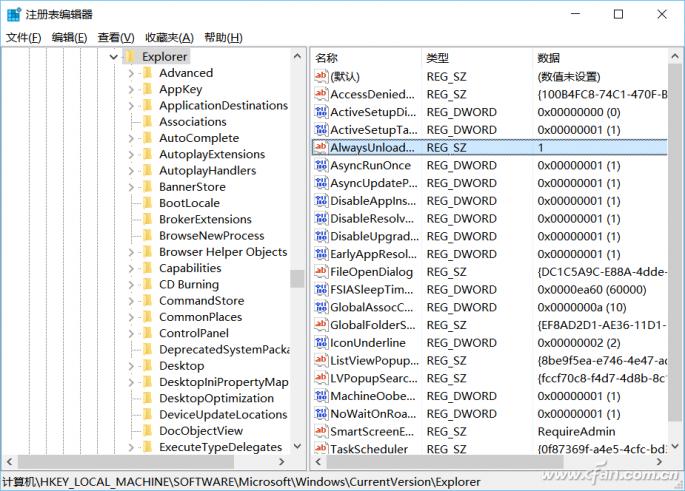The image size is (685, 491).
Task: Click the DWORD icon of AsyncRunOnce value
Action: tap(321, 165)
